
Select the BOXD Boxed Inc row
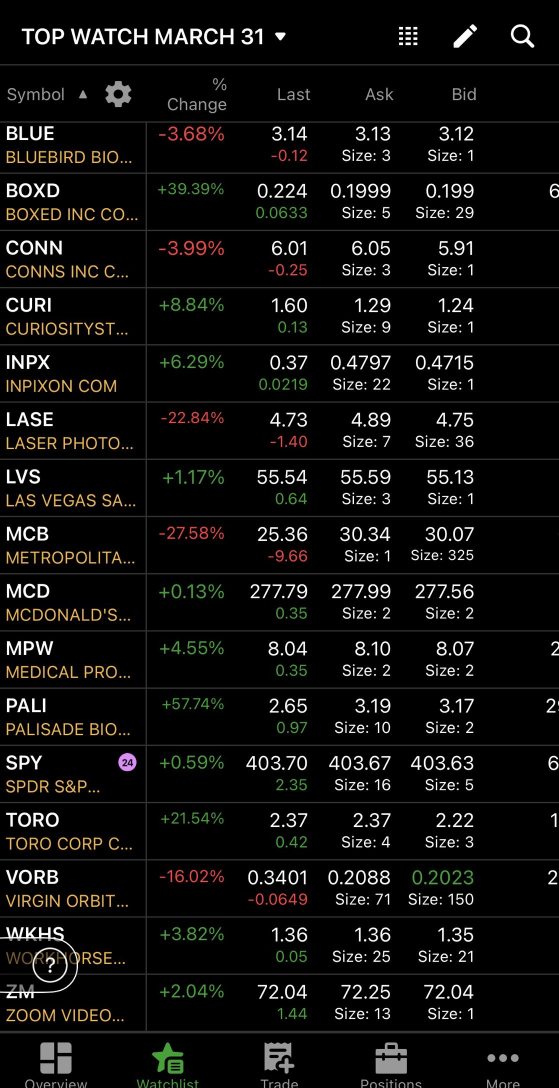pos(280,202)
